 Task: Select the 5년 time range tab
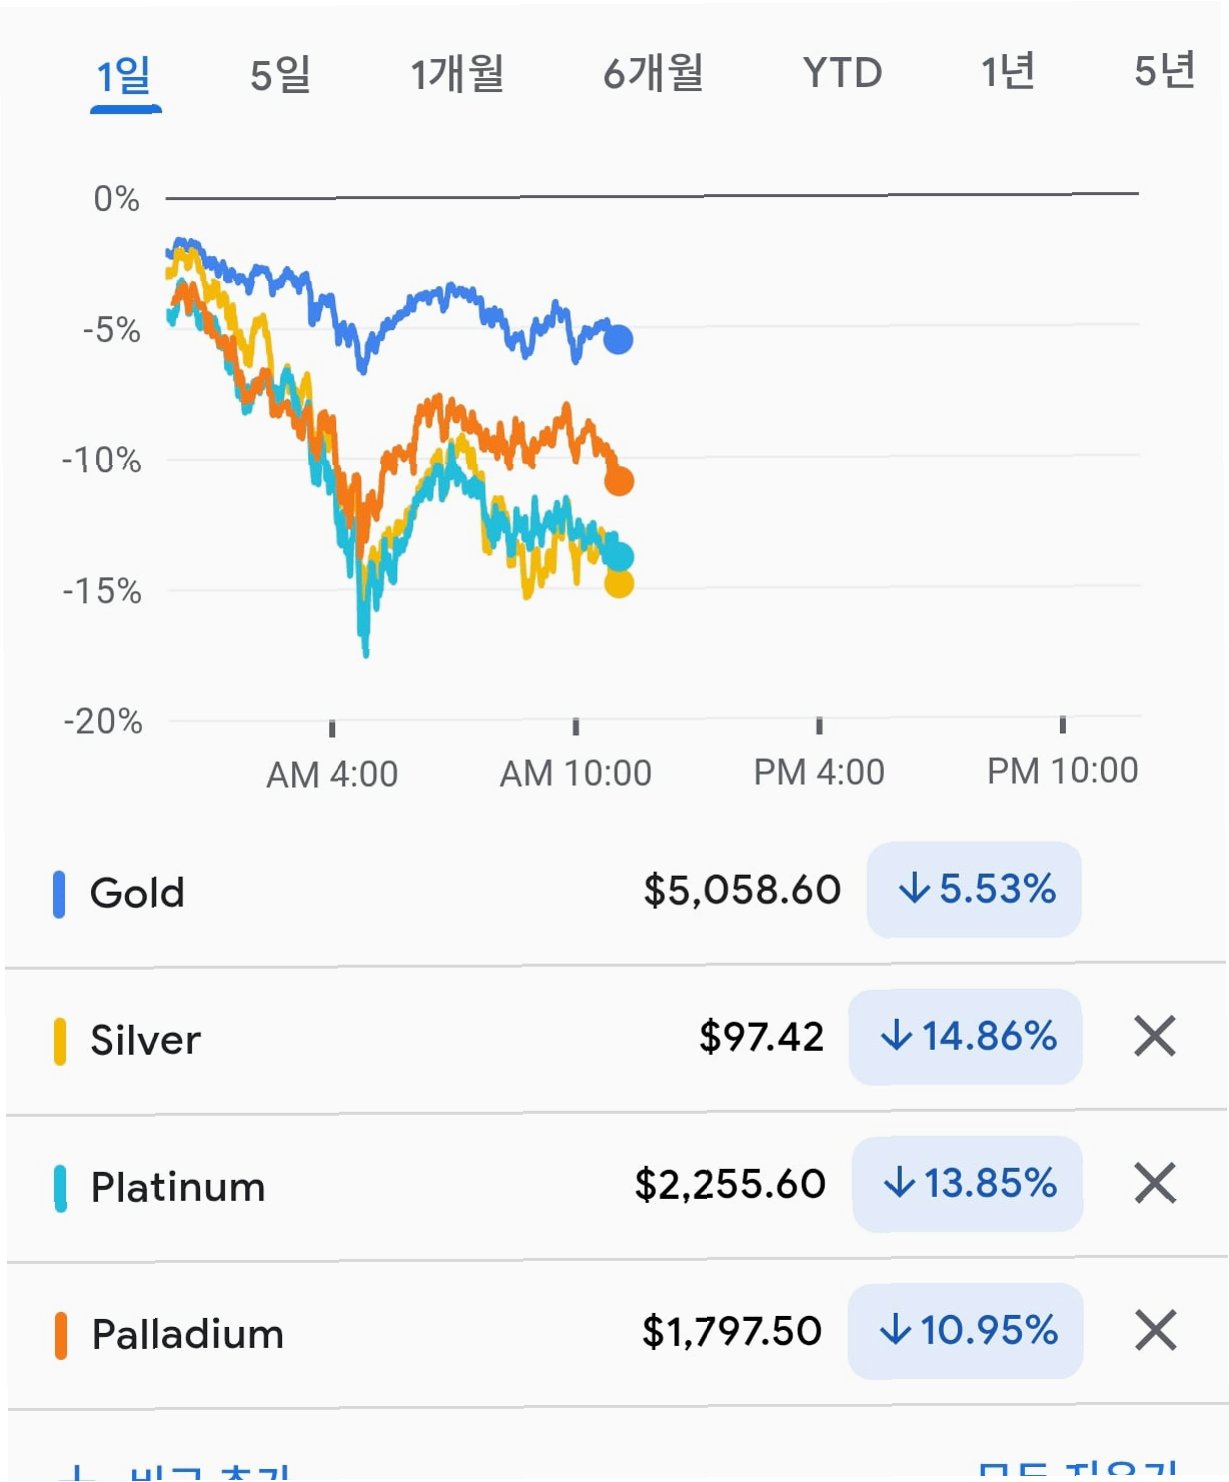(1165, 71)
